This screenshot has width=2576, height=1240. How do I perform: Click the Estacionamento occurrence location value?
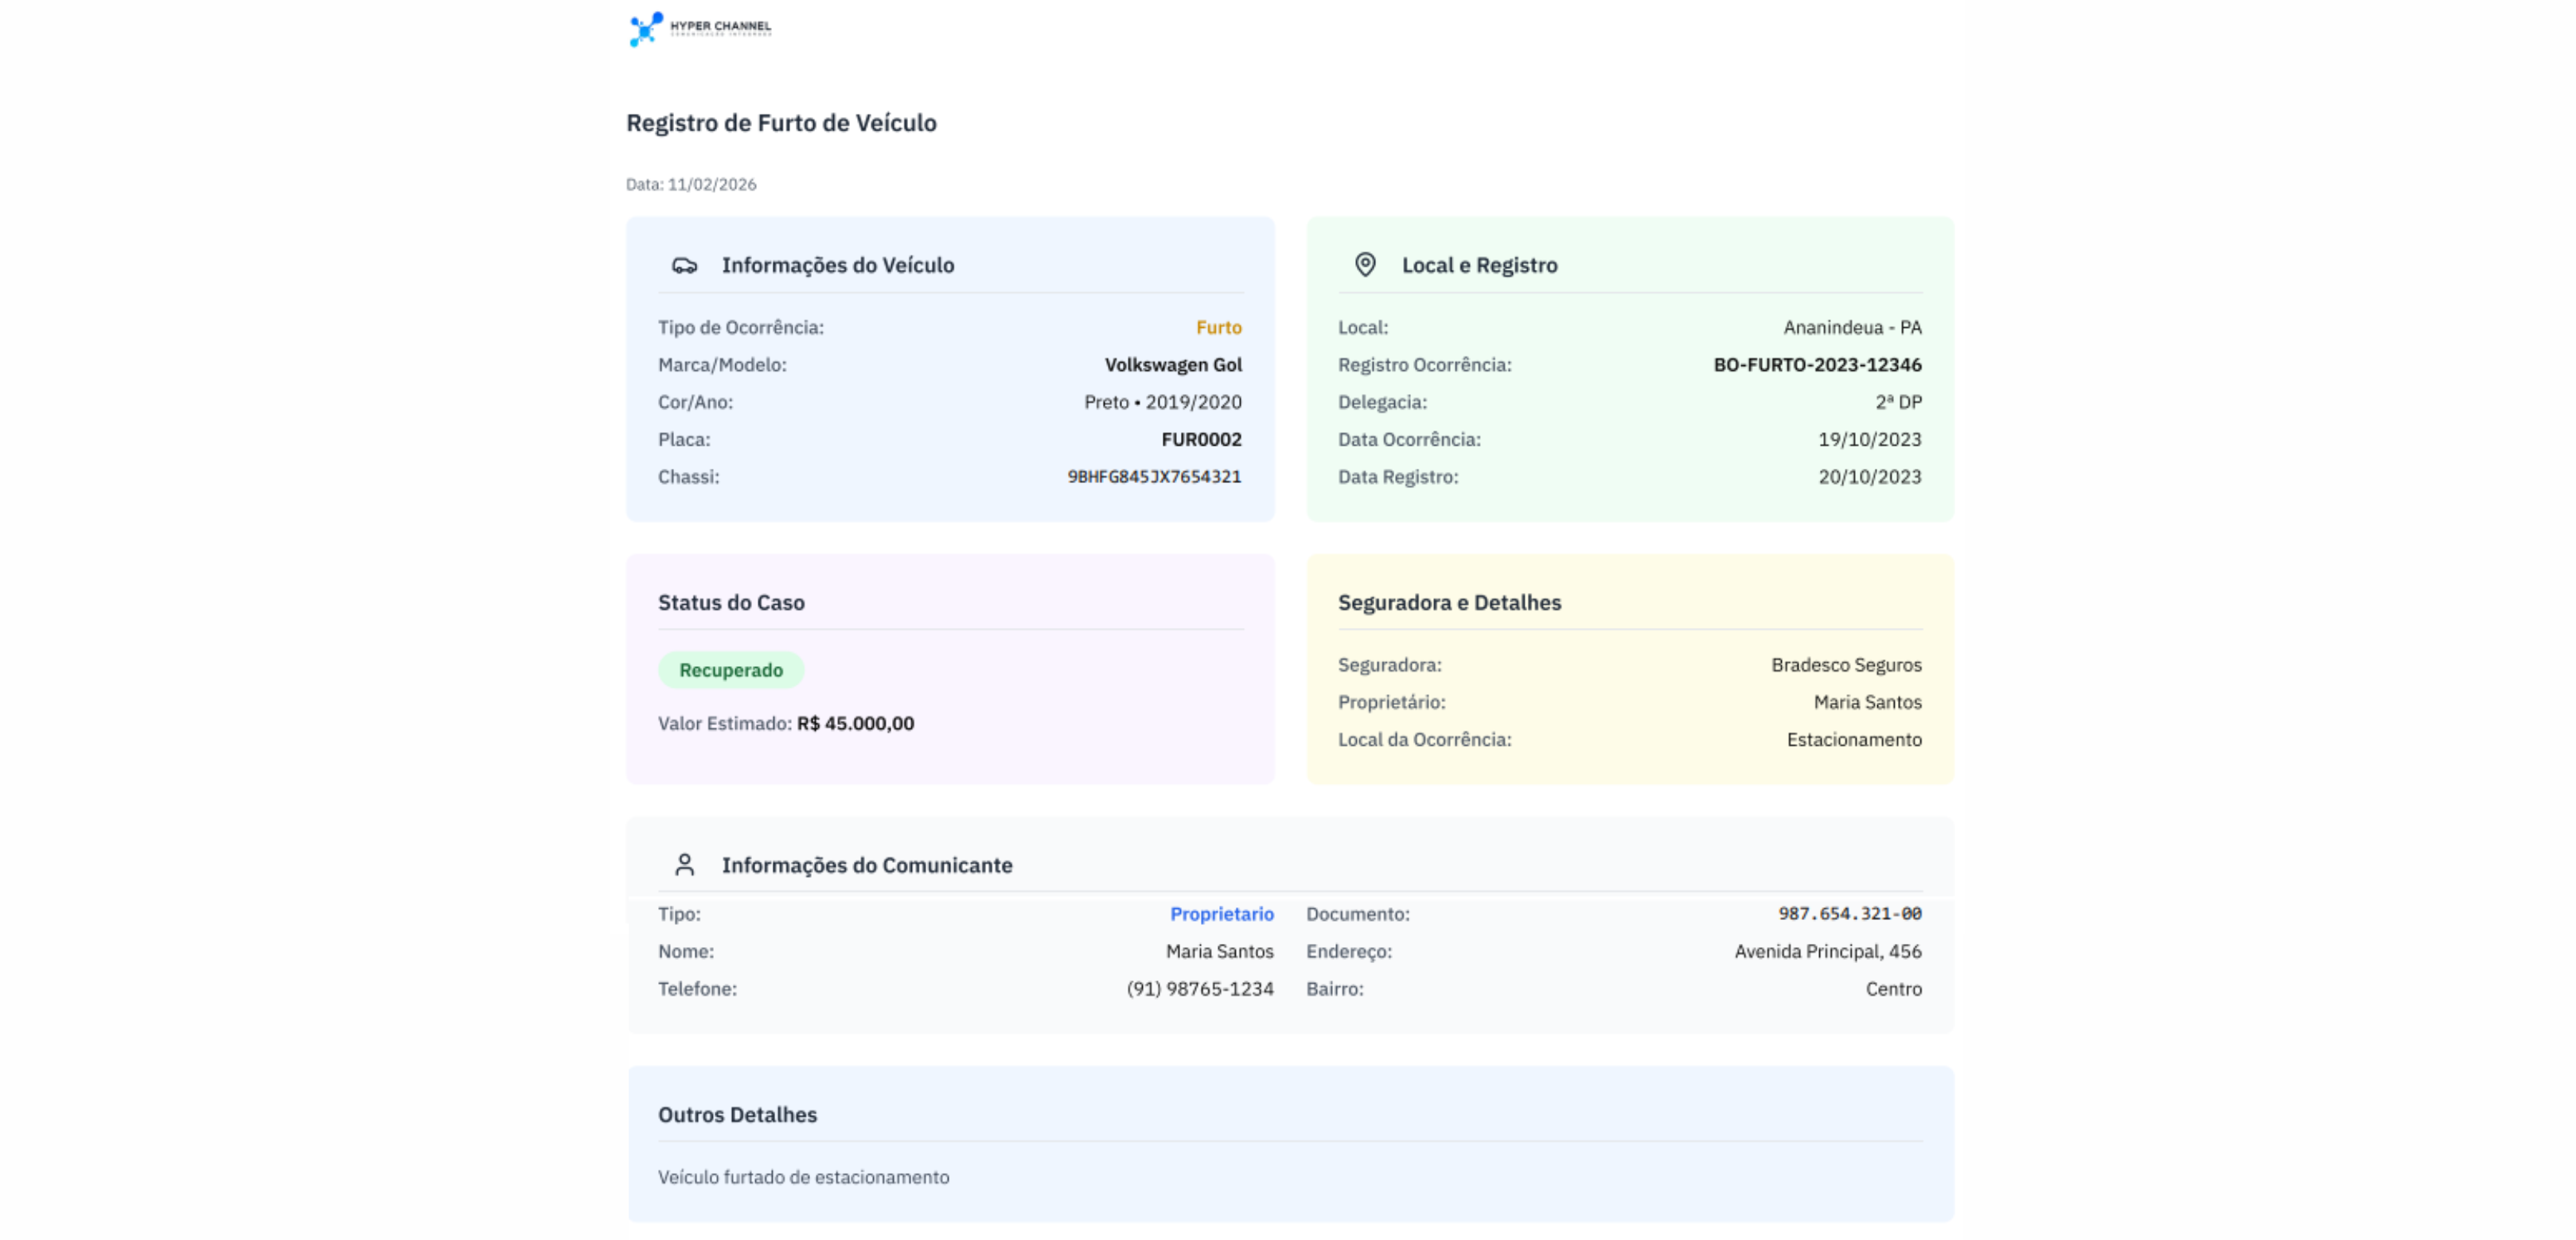pos(1854,739)
